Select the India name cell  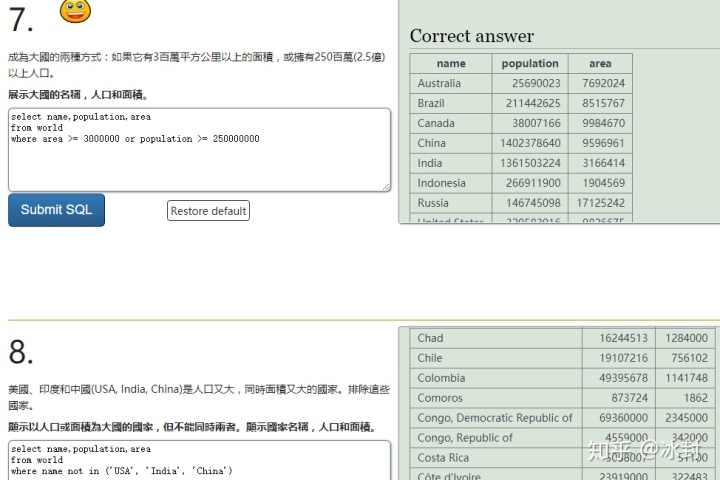pos(451,163)
